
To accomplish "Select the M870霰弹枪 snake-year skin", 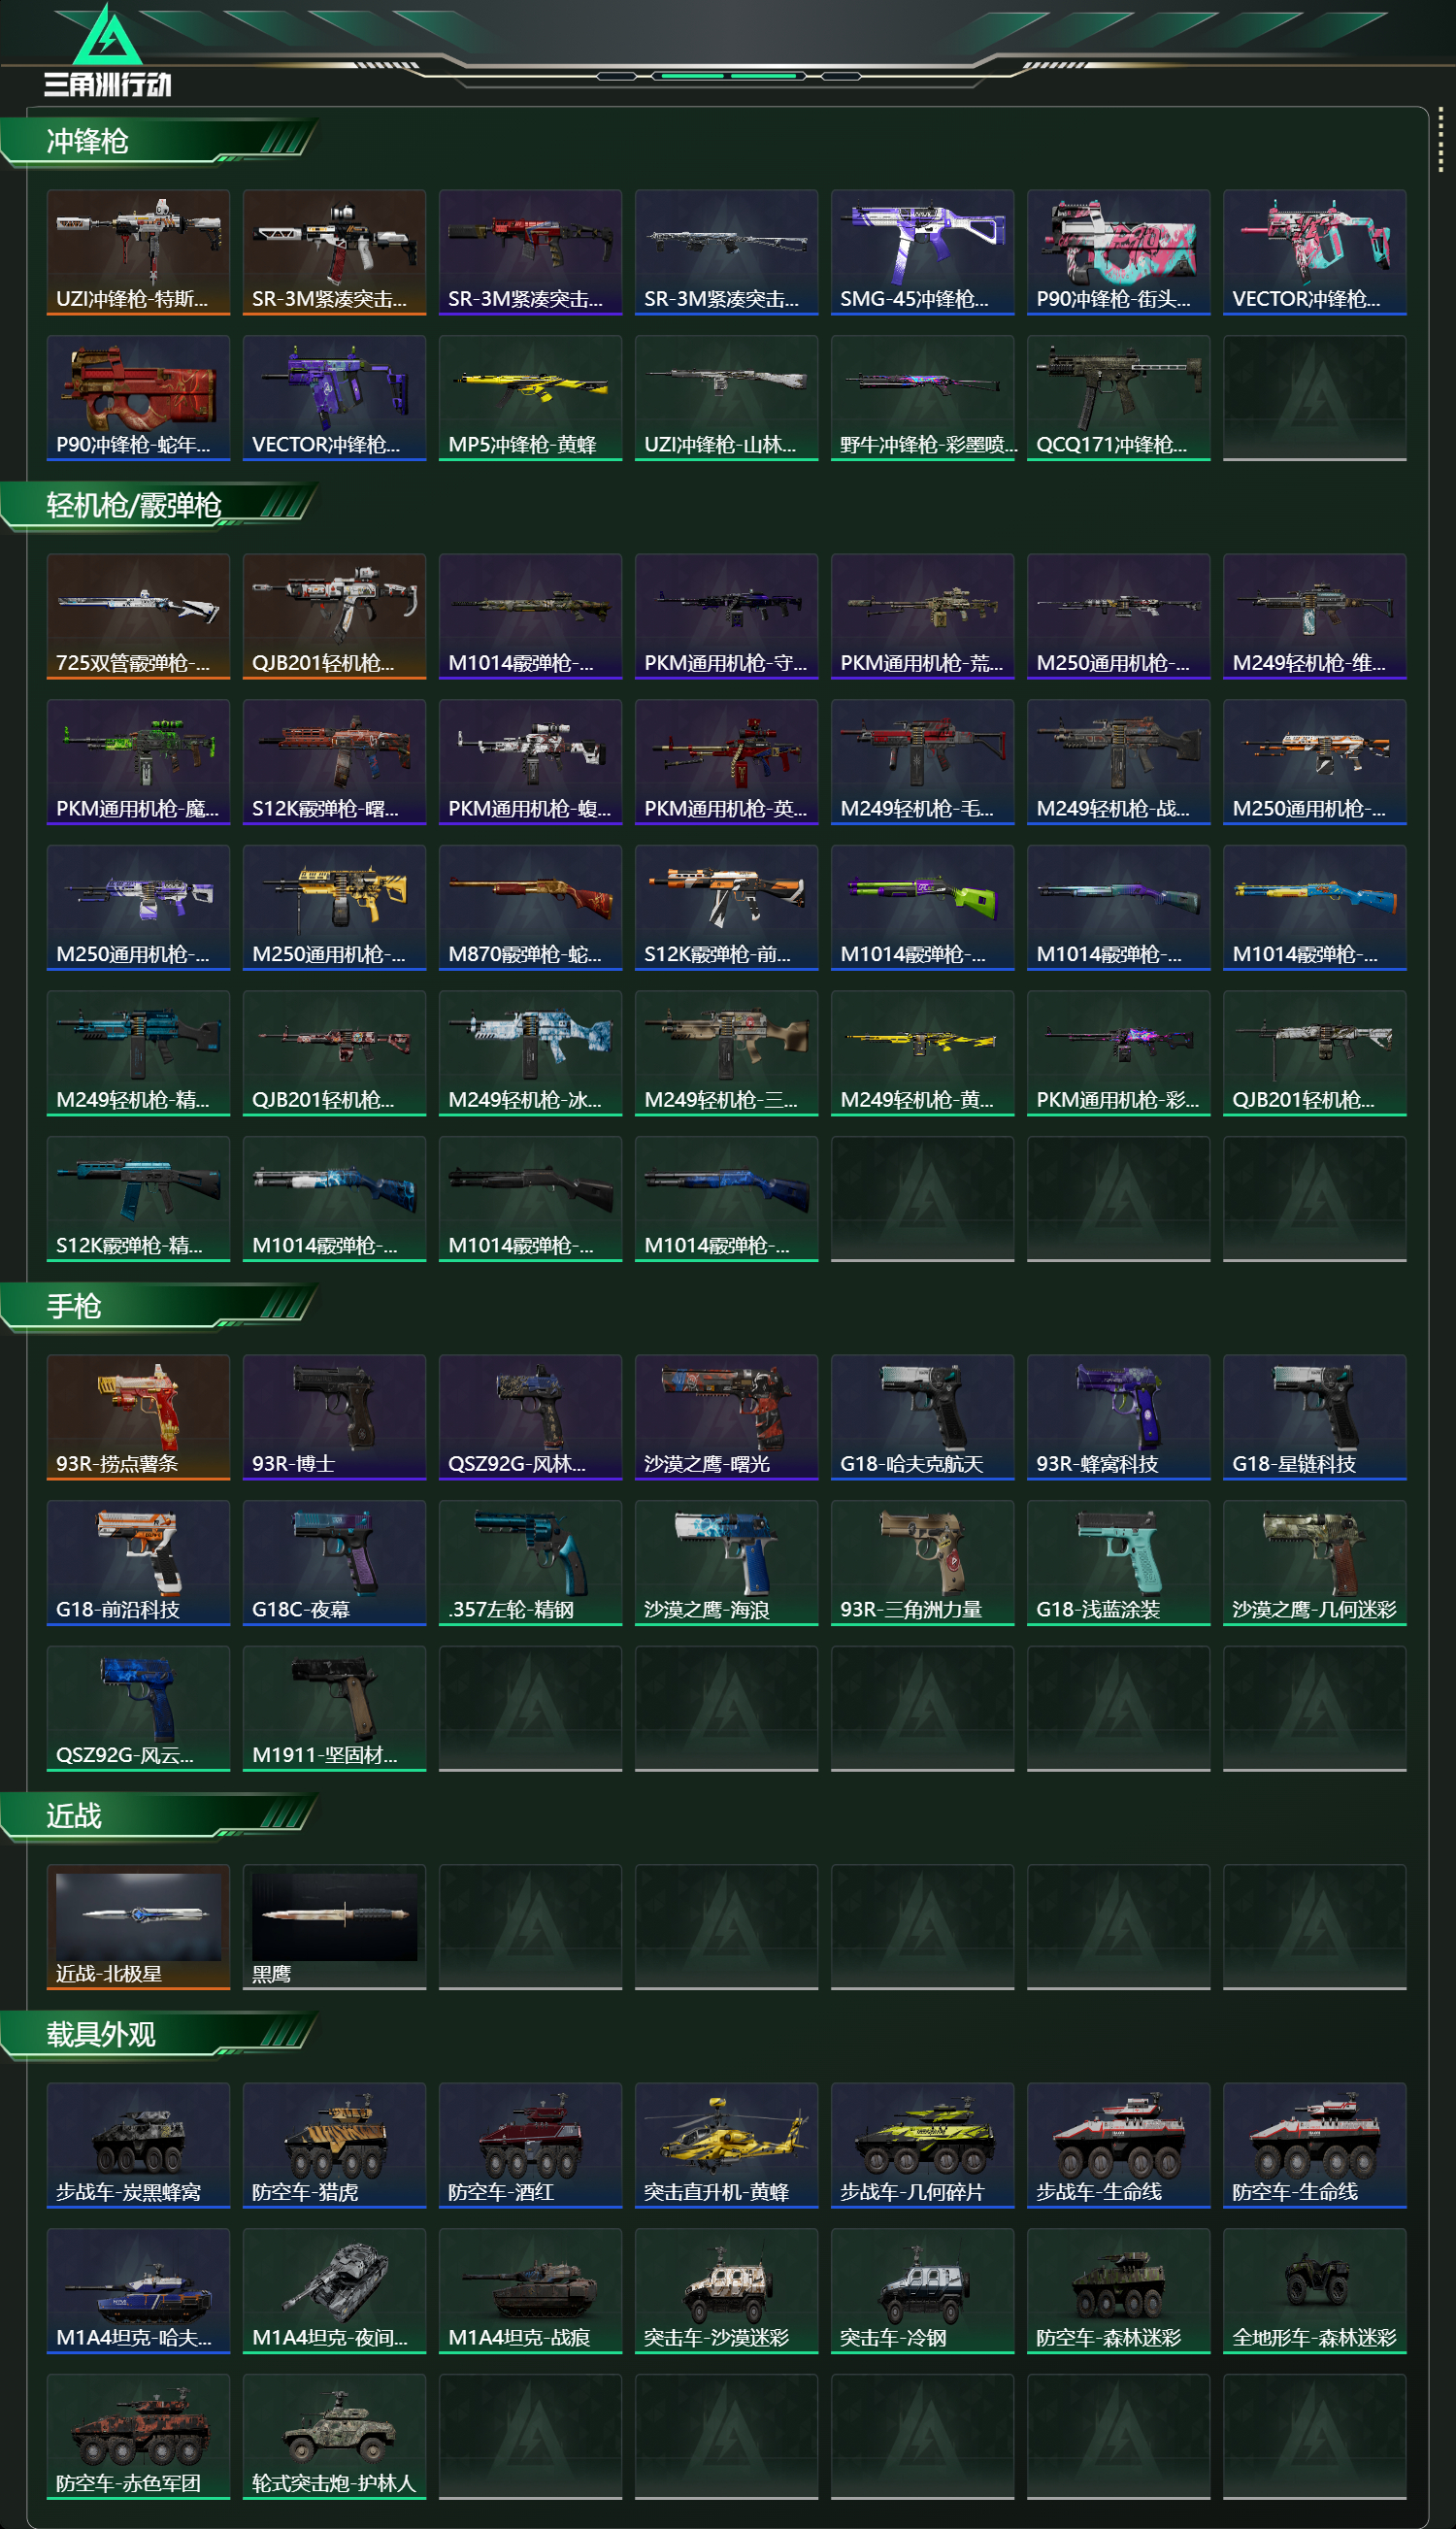I will (530, 907).
